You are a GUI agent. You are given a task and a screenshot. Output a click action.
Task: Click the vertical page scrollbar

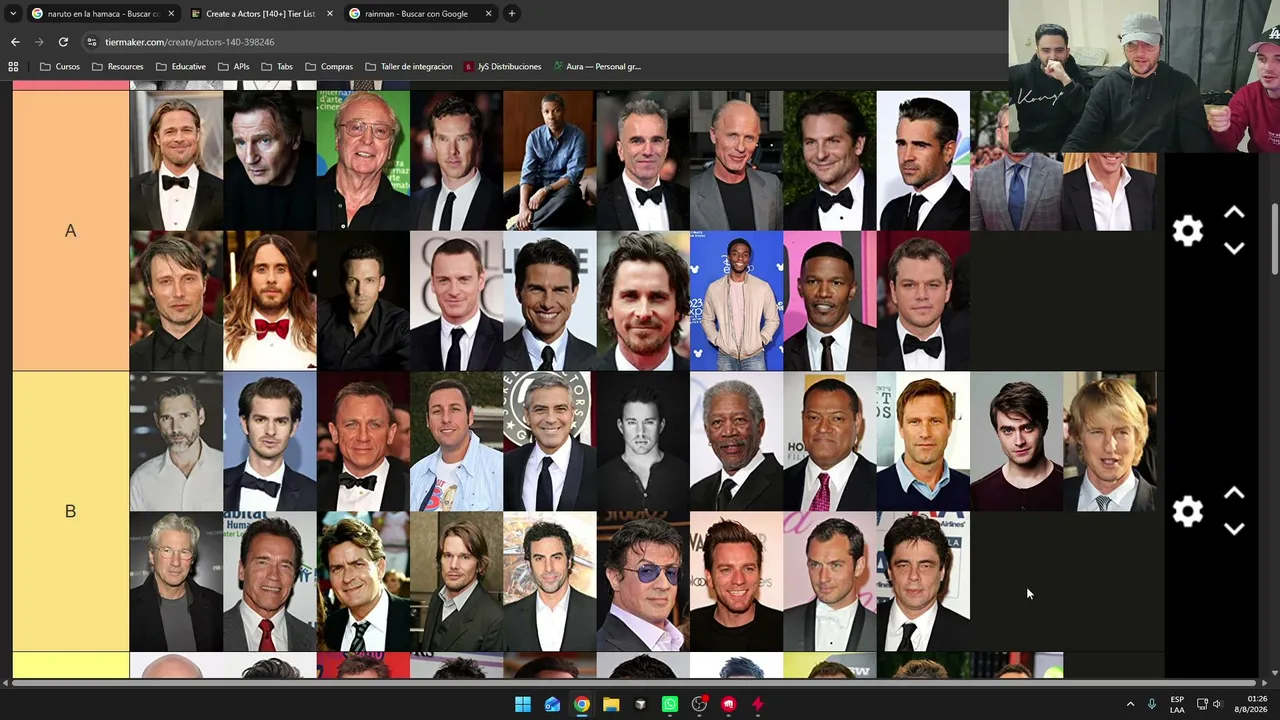1273,240
